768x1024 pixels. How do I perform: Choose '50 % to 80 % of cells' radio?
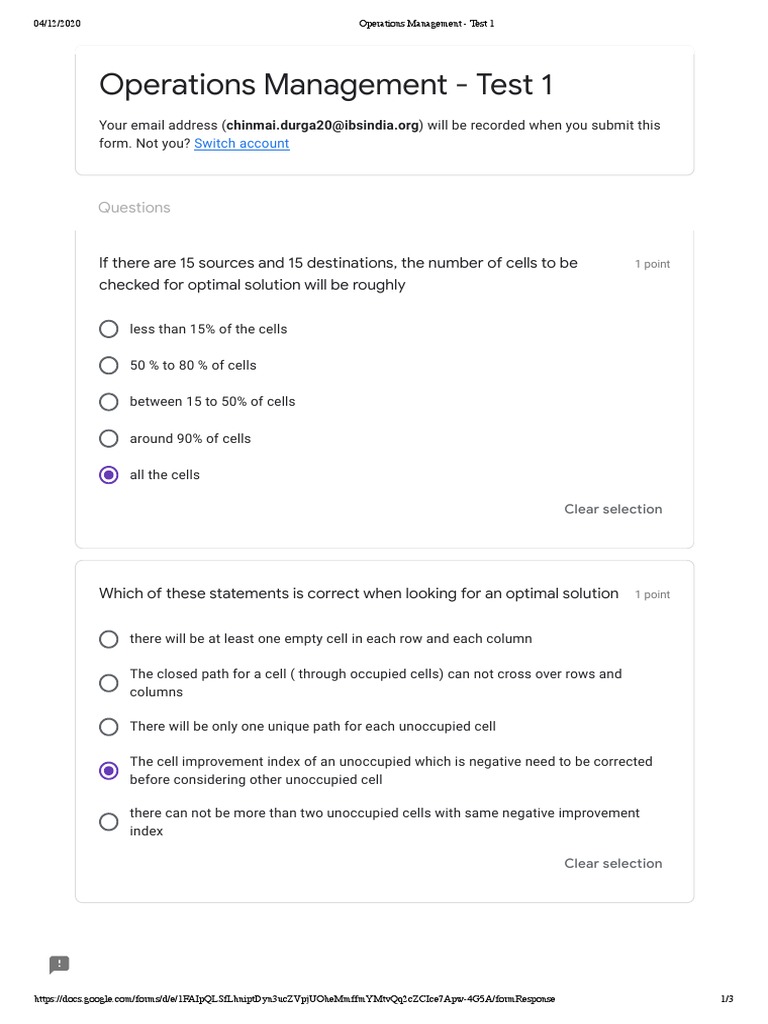[x=109, y=365]
